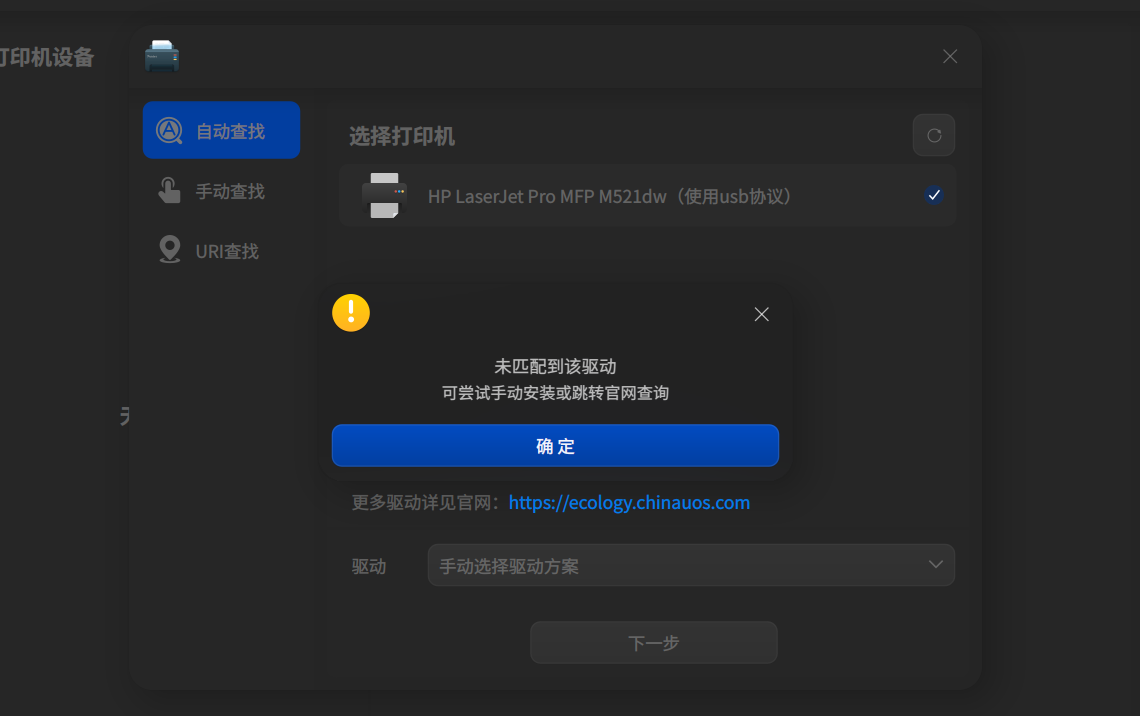Click the chevron on the 驱动 dropdown

(936, 565)
